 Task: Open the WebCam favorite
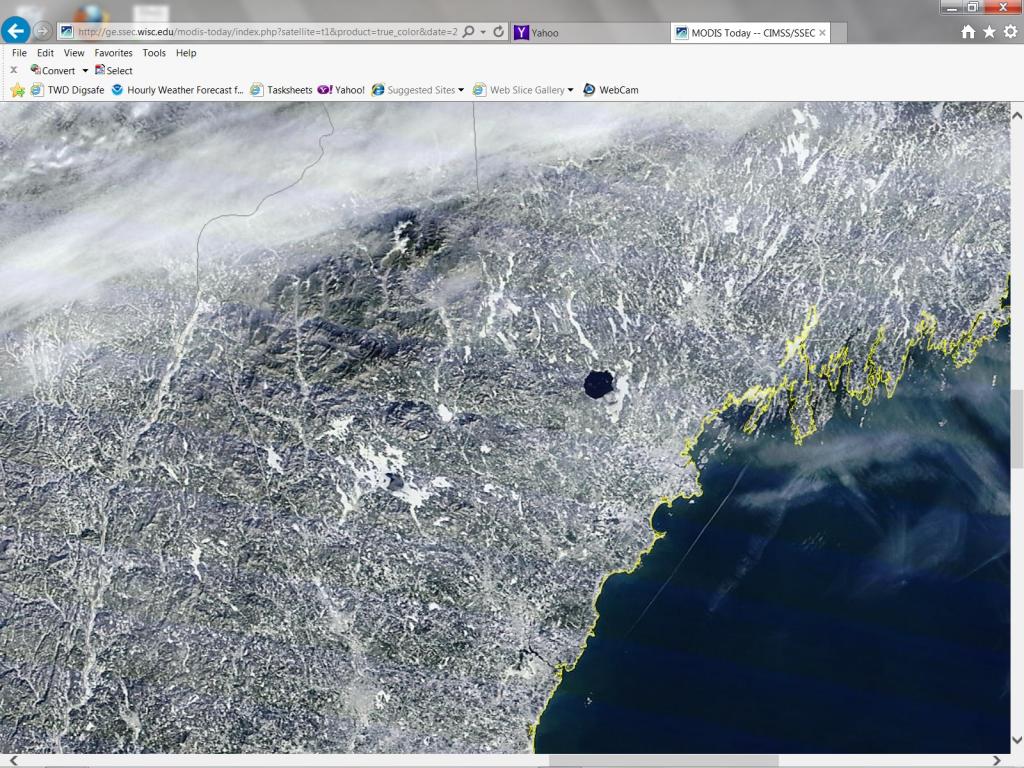pos(611,90)
